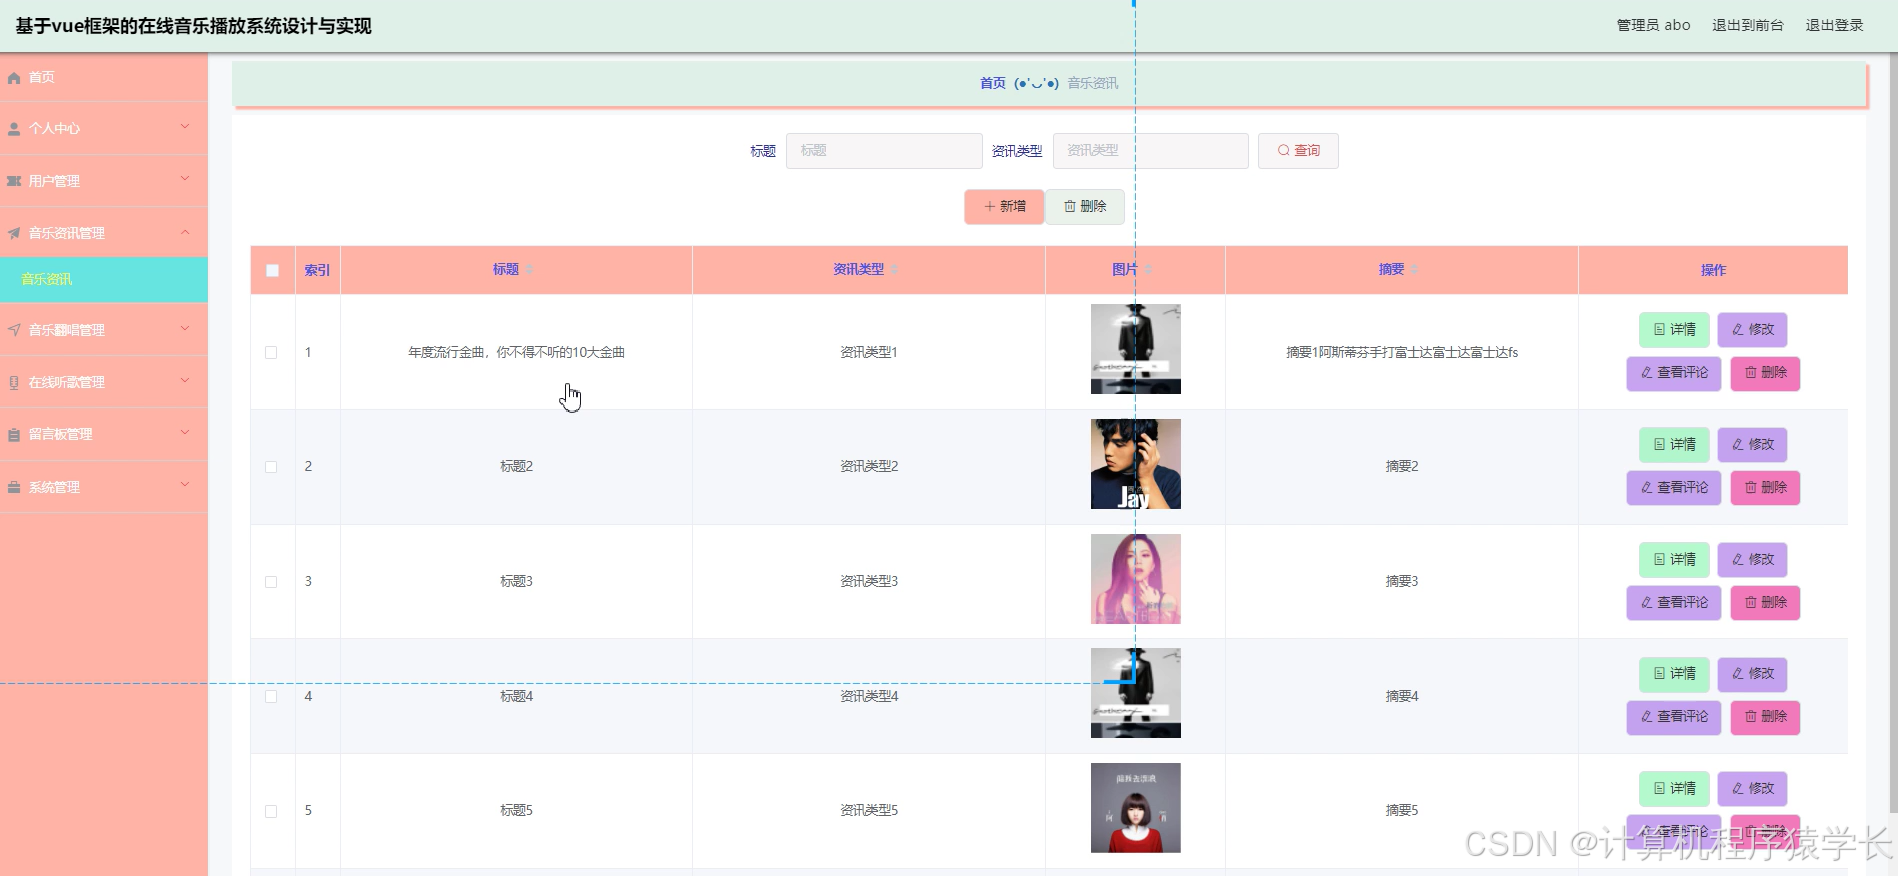Open 详情 for row 标题5
This screenshot has width=1898, height=876.
point(1674,788)
